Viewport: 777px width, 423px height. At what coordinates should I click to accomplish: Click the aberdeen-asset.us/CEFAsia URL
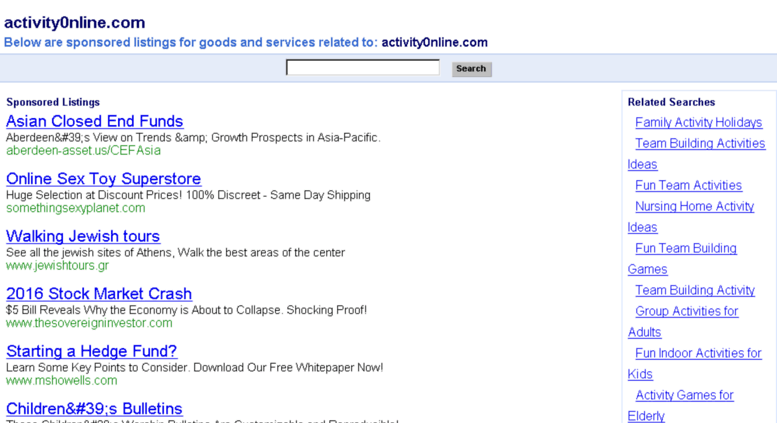point(83,151)
